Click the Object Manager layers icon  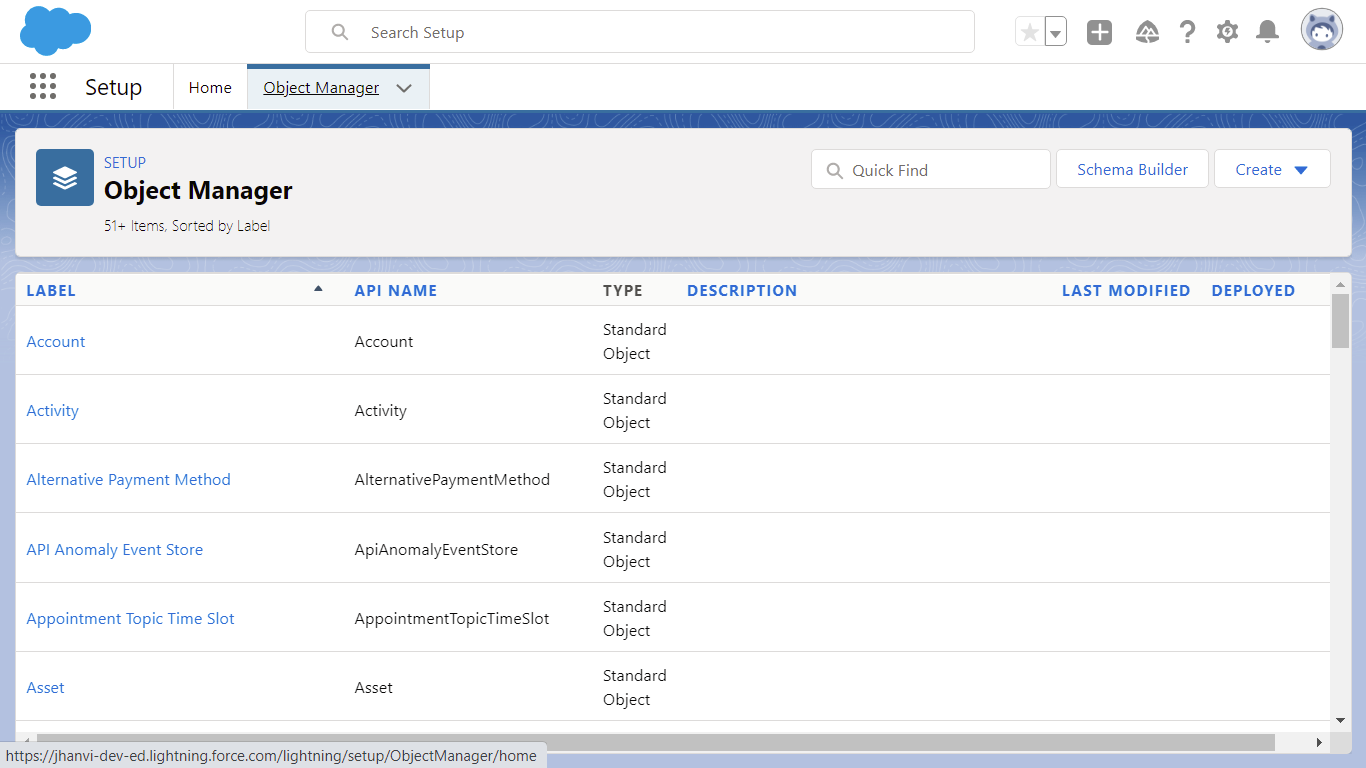[x=65, y=178]
